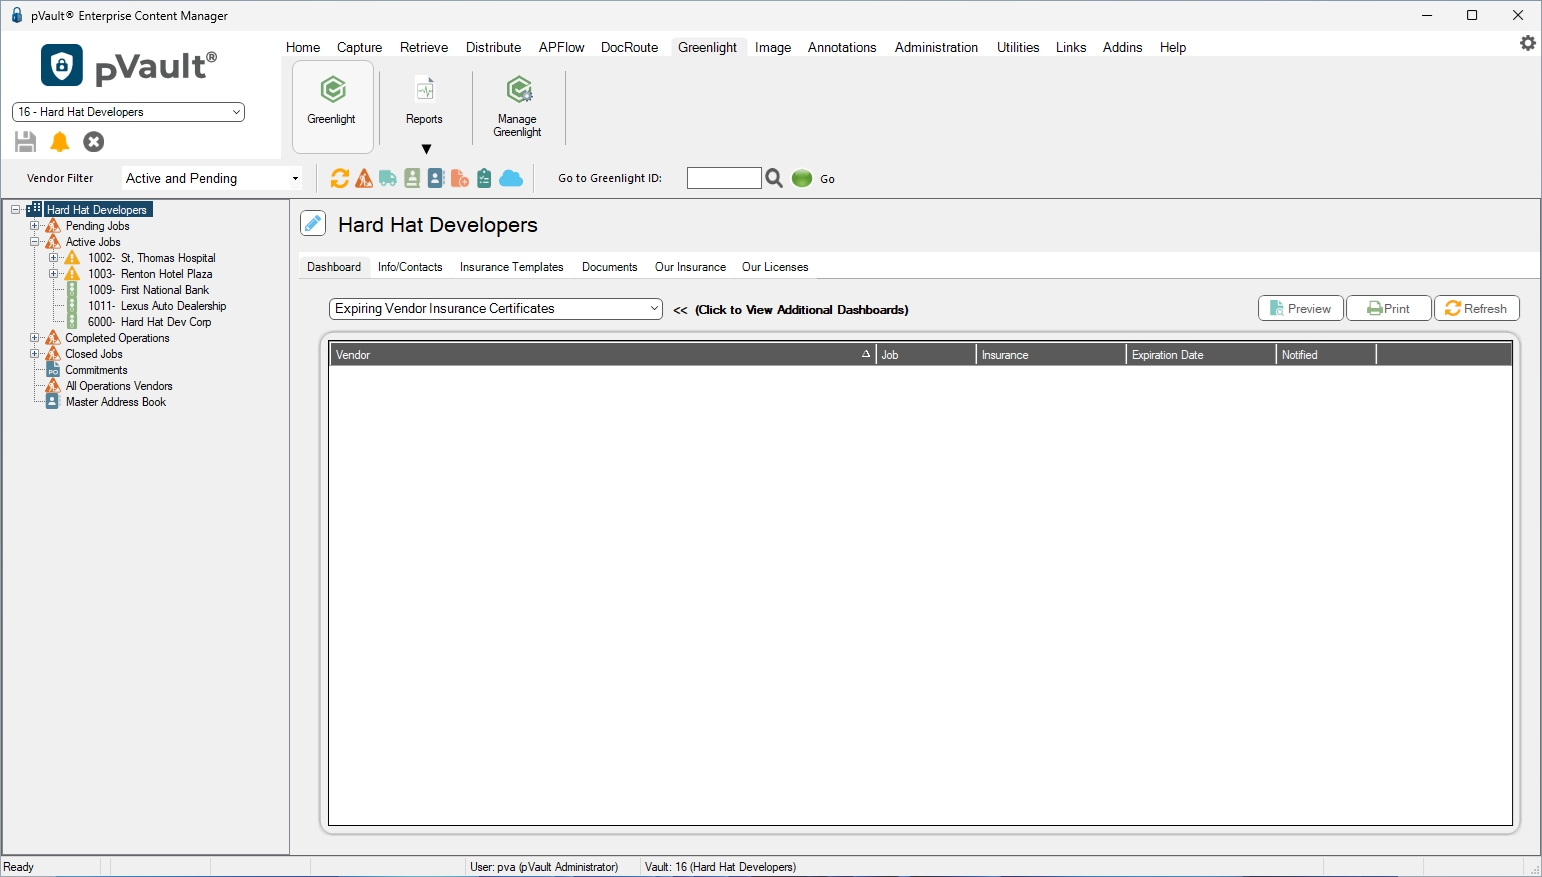
Task: Click the green Go ball icon
Action: click(802, 178)
